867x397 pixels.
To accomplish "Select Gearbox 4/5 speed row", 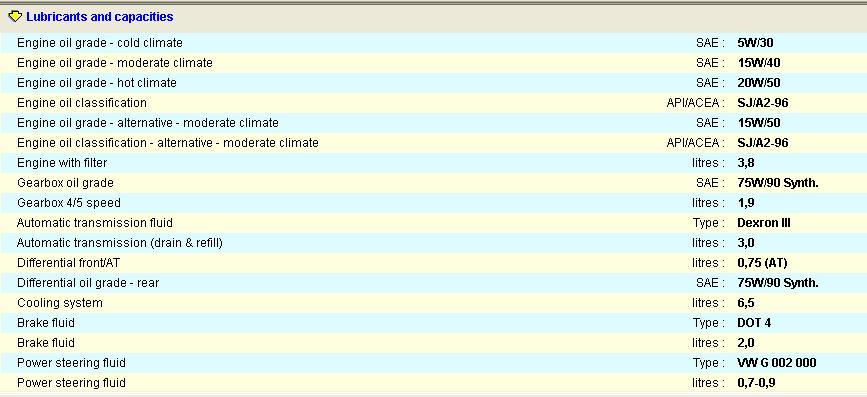I will [434, 203].
